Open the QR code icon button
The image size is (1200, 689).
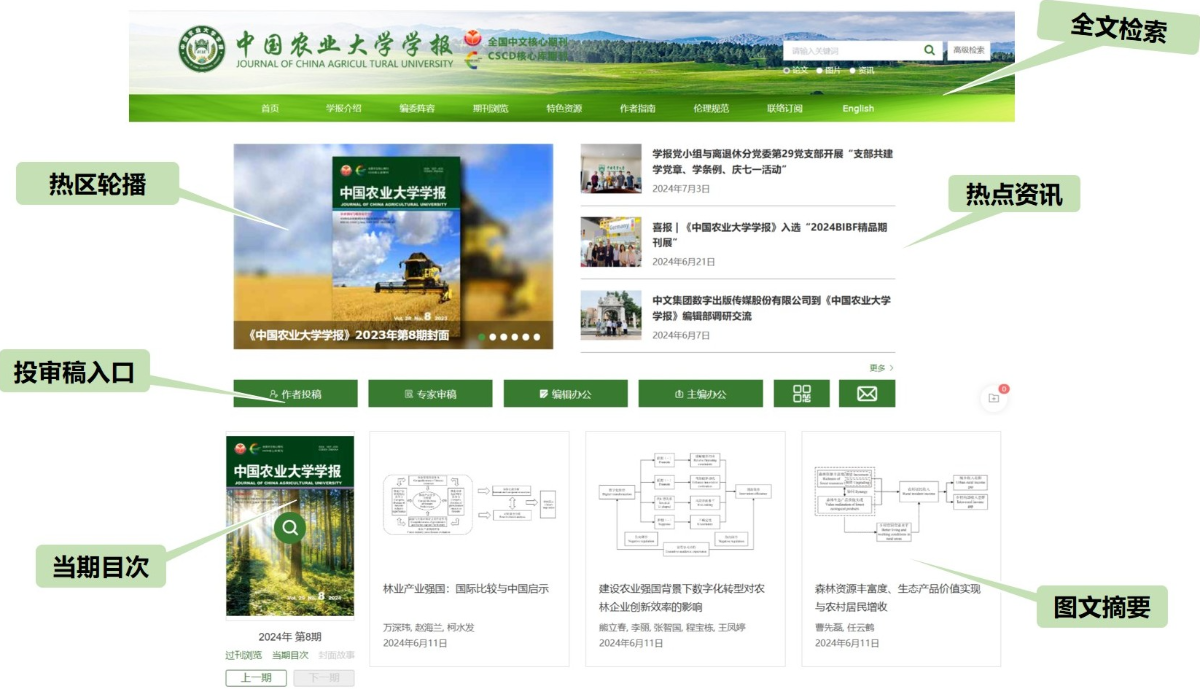(x=802, y=394)
